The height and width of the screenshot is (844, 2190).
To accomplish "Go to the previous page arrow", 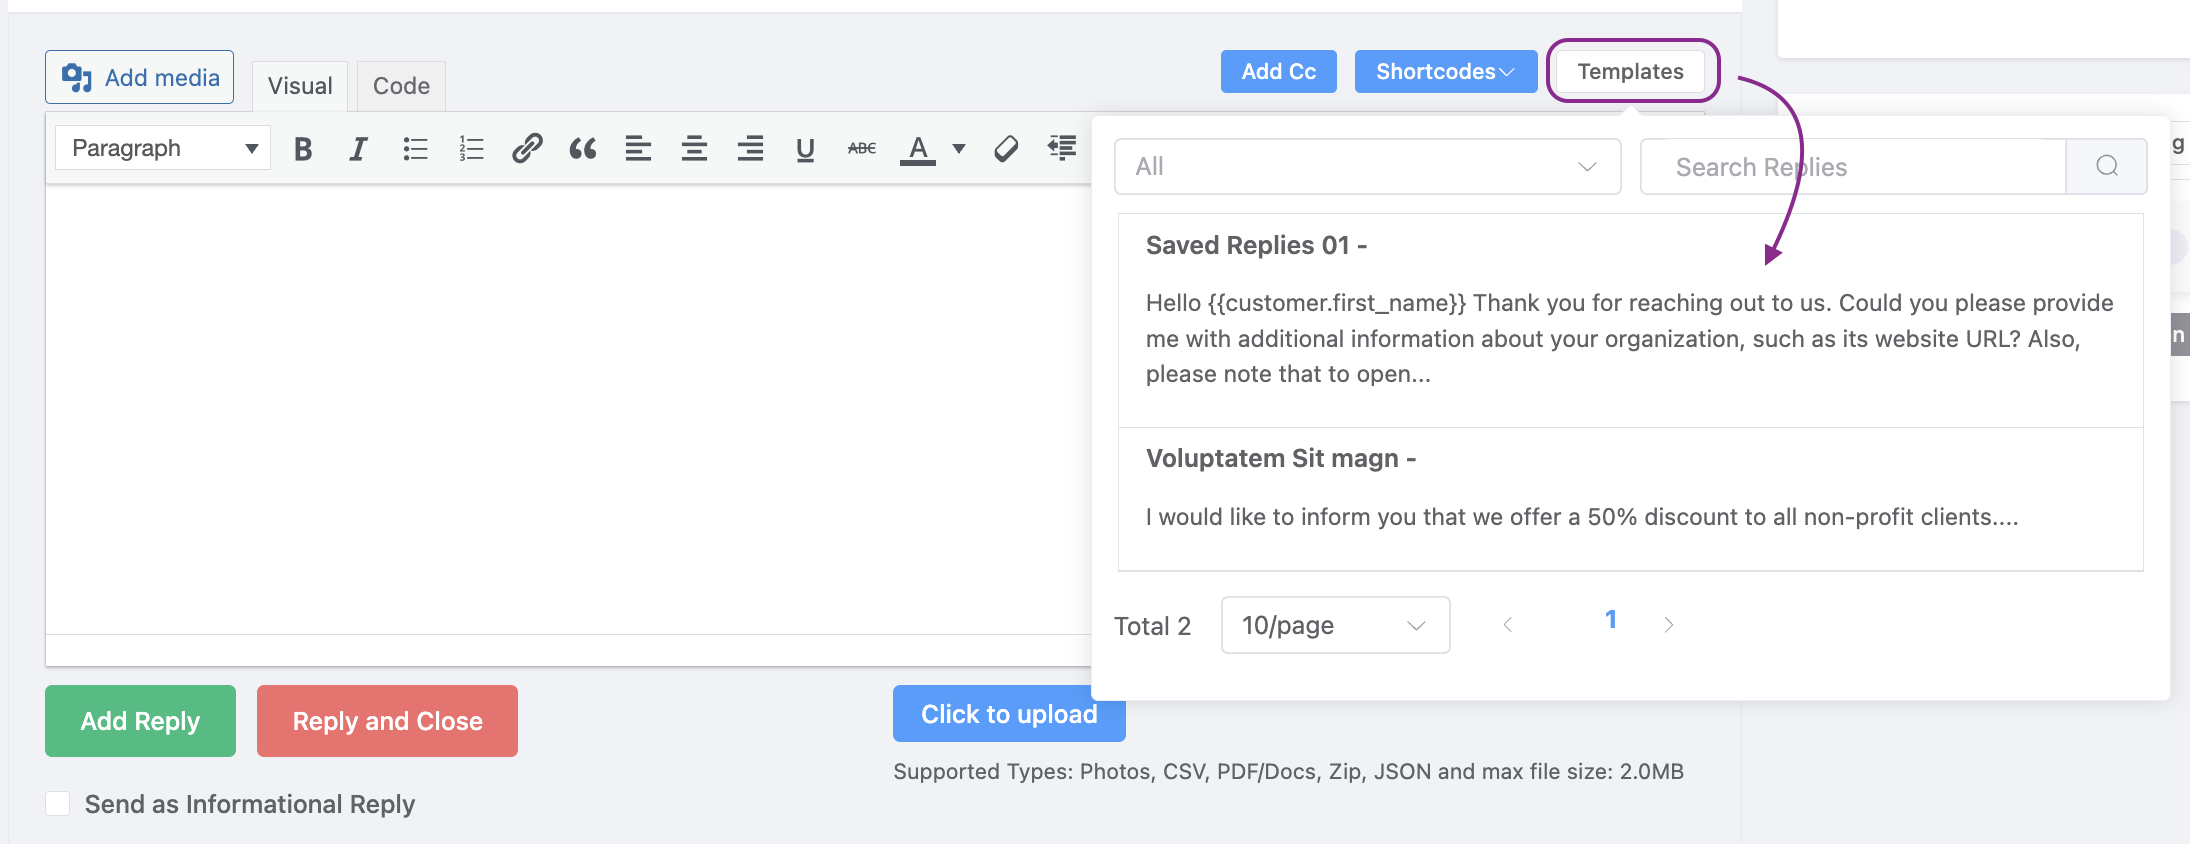I will [x=1508, y=625].
